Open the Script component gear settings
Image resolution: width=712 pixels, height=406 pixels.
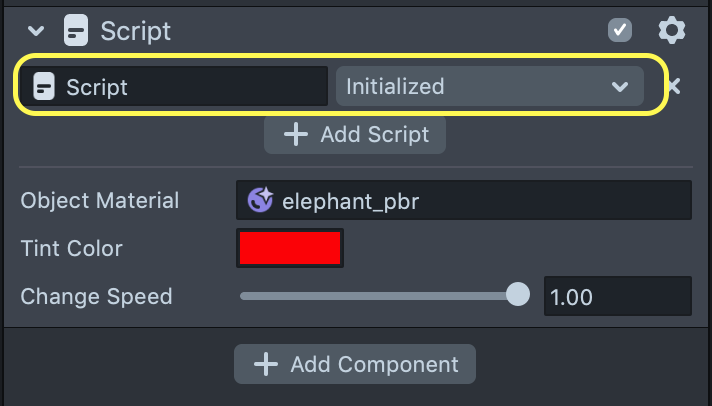pyautogui.click(x=672, y=30)
